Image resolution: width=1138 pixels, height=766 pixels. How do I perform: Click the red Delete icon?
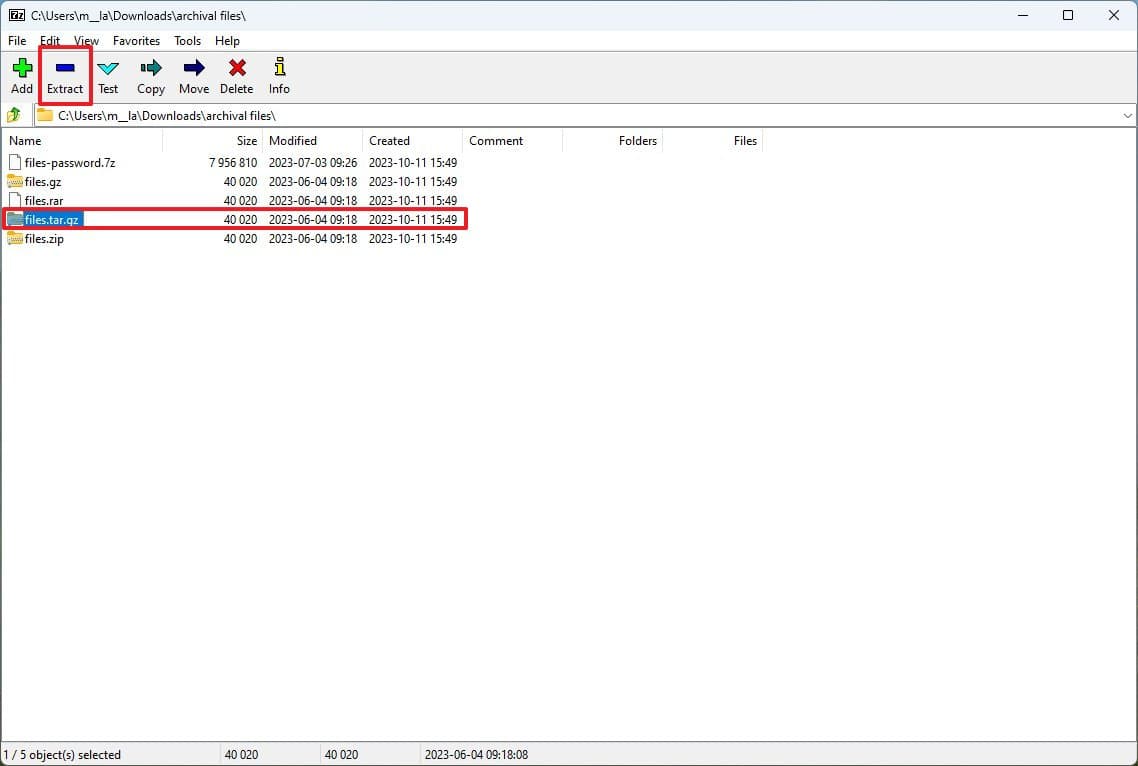(x=237, y=69)
